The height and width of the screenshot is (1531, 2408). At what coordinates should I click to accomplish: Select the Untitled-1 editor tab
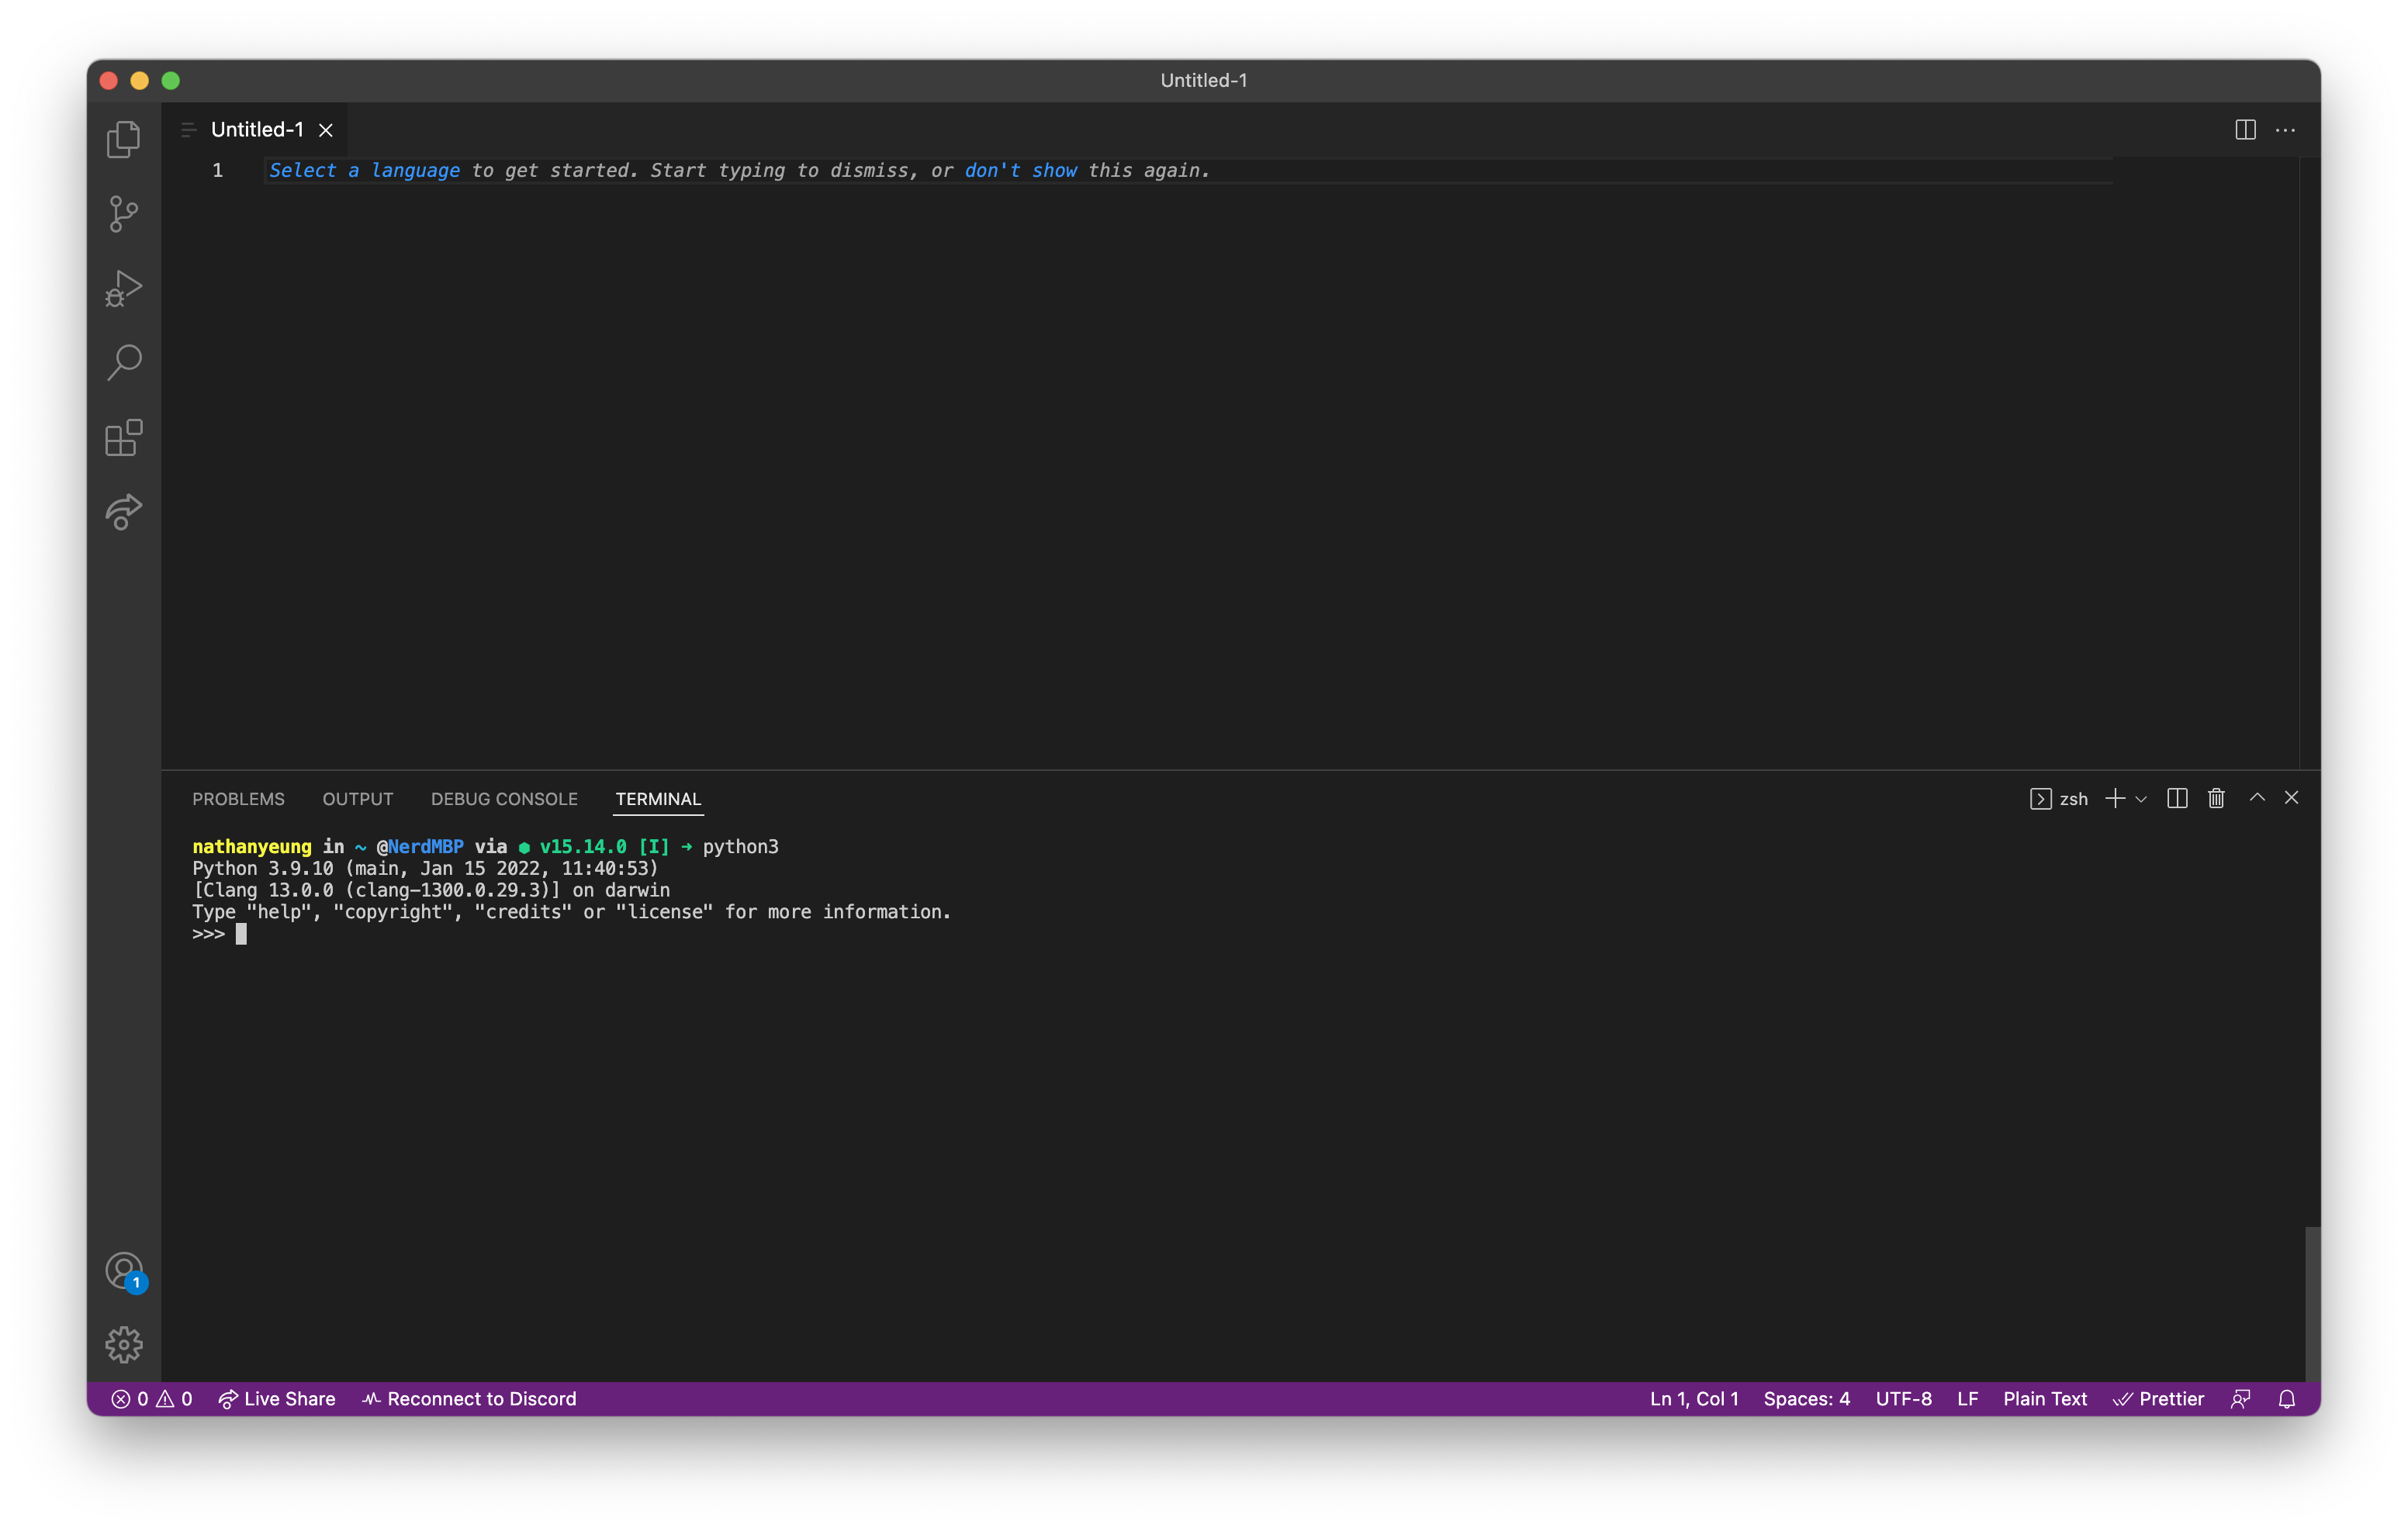(257, 130)
